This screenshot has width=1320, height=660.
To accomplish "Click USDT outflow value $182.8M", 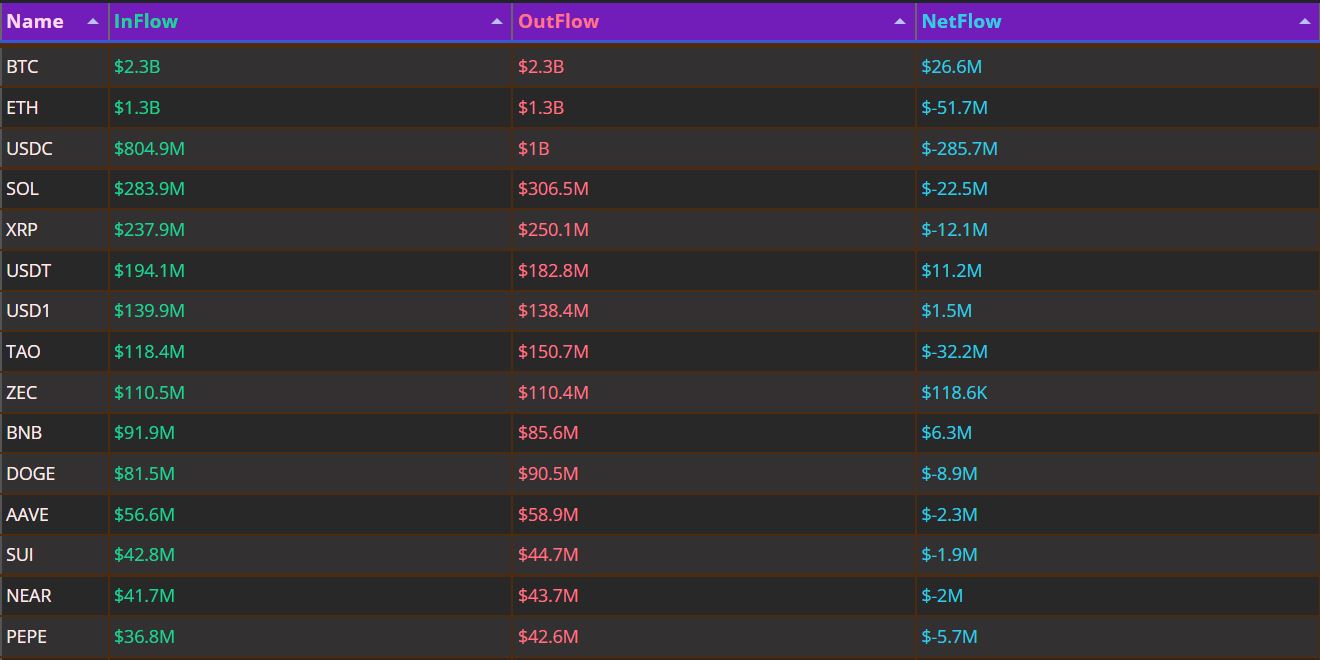I will tap(553, 271).
